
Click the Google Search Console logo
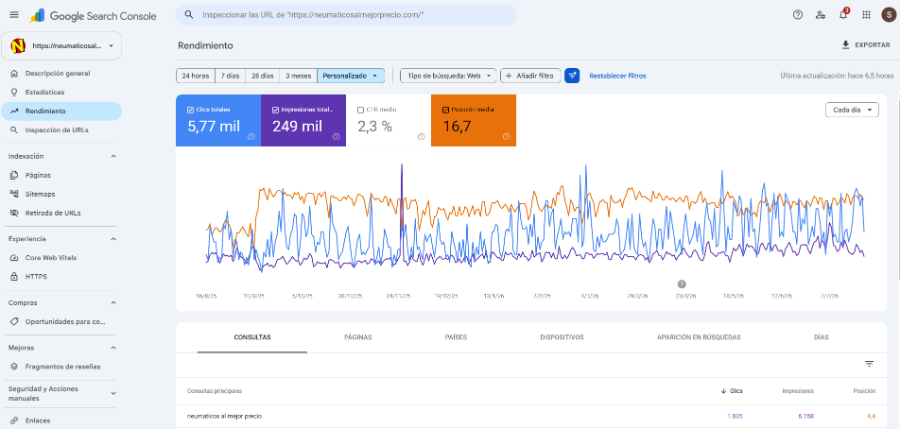pyautogui.click(x=93, y=16)
